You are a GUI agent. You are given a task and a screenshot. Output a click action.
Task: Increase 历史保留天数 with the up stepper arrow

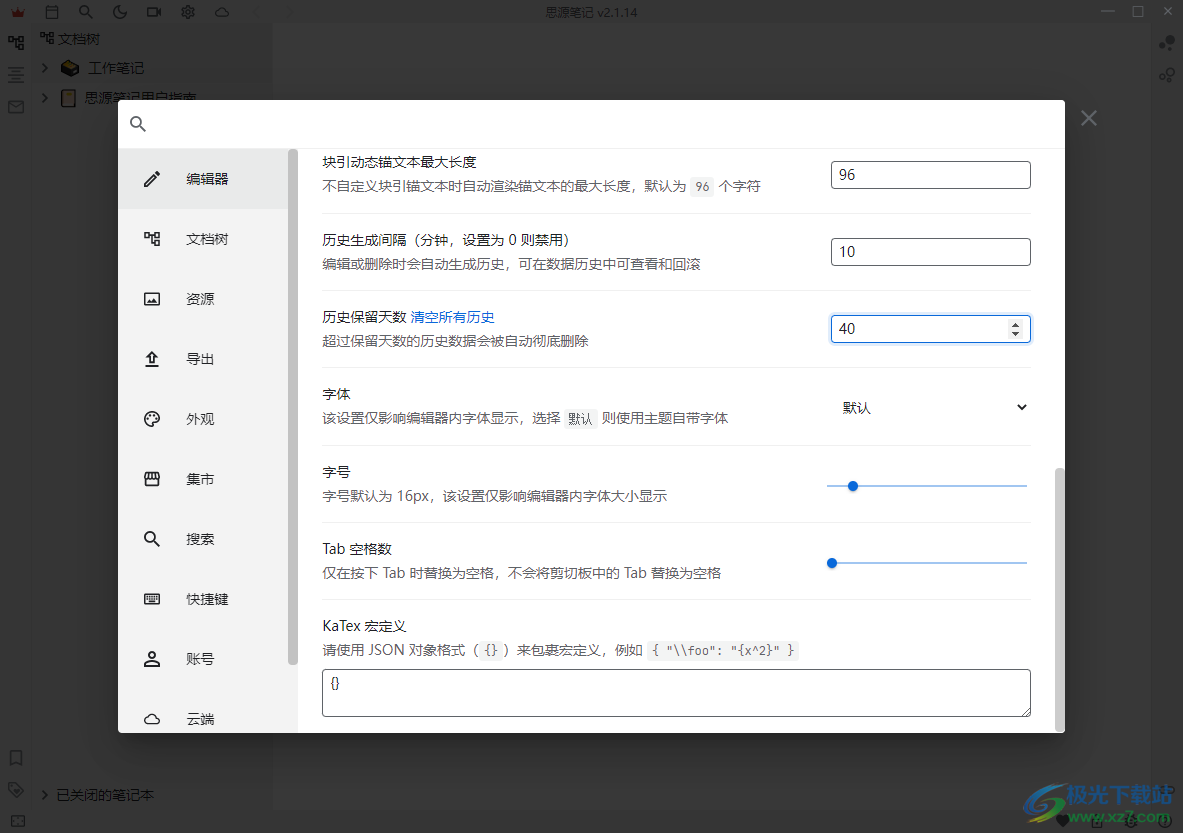1016,324
